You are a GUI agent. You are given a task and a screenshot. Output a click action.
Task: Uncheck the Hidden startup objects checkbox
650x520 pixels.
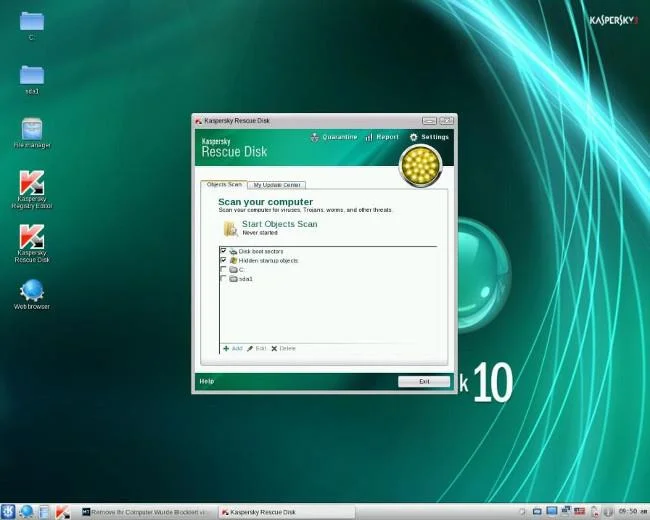point(223,260)
